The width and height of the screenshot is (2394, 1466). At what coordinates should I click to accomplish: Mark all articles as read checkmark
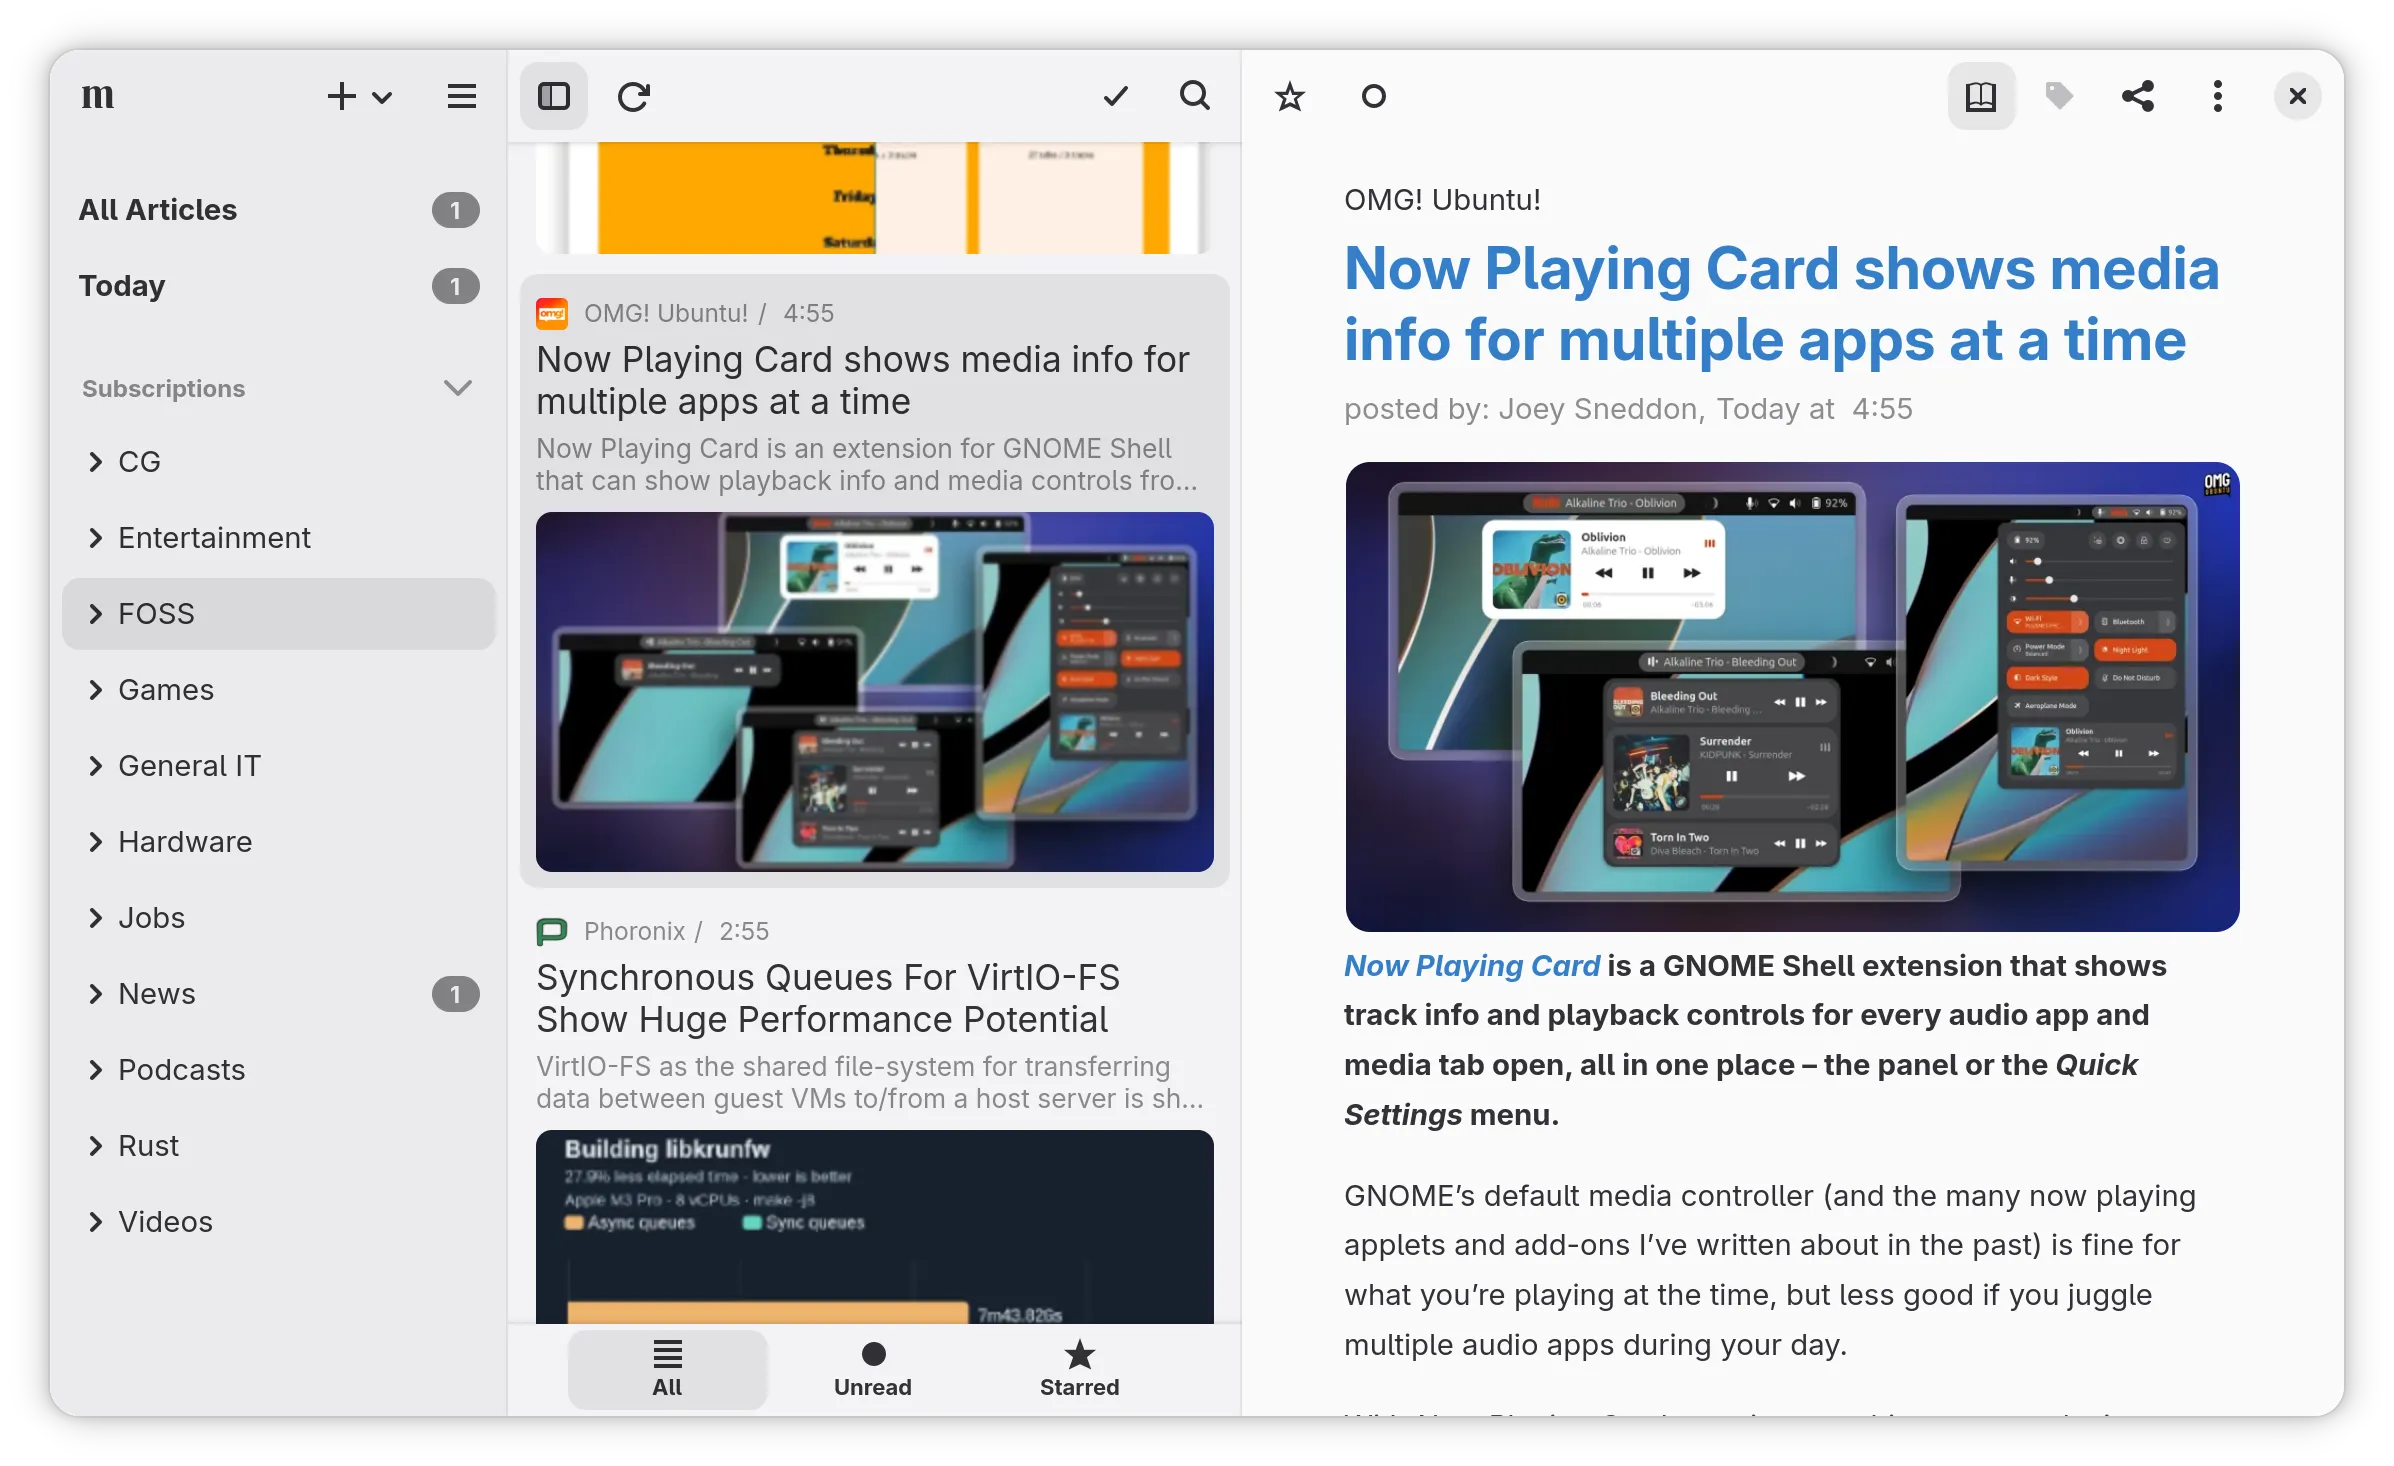(1115, 97)
